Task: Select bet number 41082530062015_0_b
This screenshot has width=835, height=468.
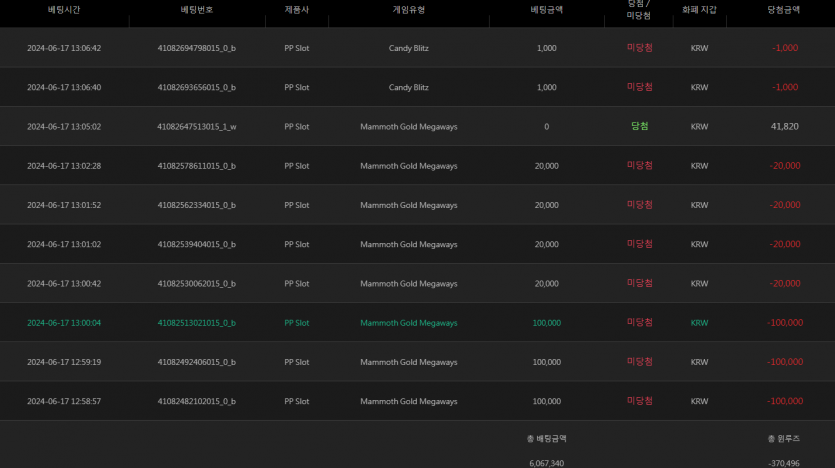Action: coord(197,284)
